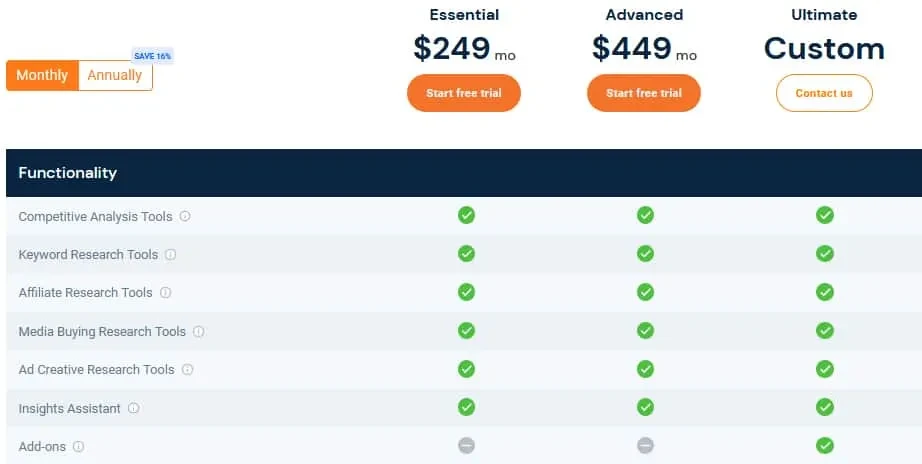
Task: Click the Insights Assistant info icon
Action: (134, 408)
